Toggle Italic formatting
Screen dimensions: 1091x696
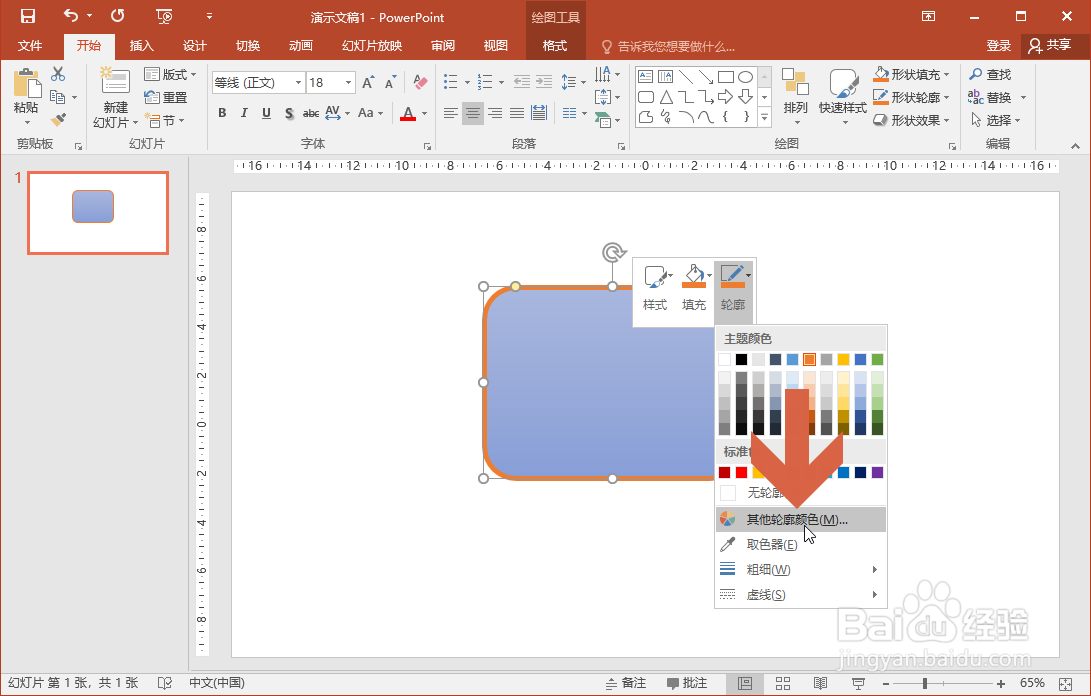[x=244, y=113]
